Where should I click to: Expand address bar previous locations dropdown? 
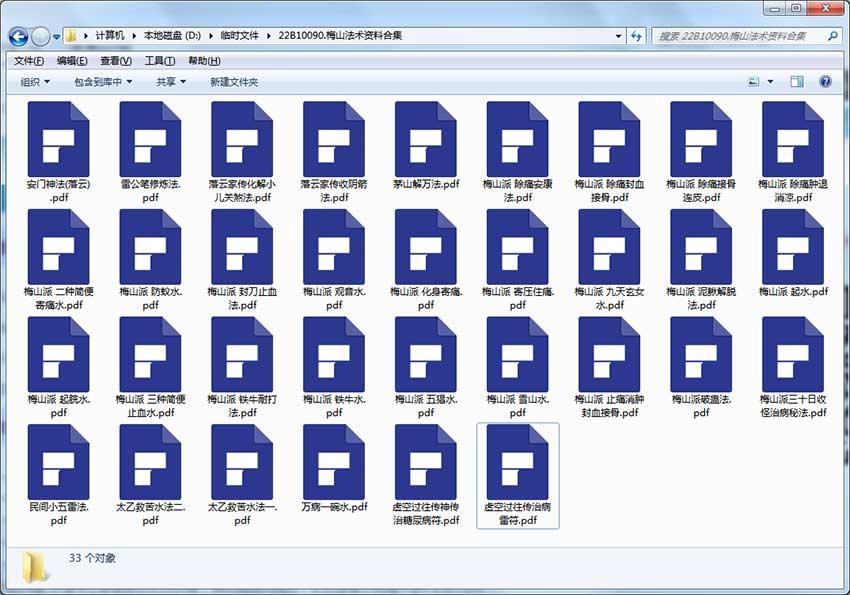pos(619,36)
